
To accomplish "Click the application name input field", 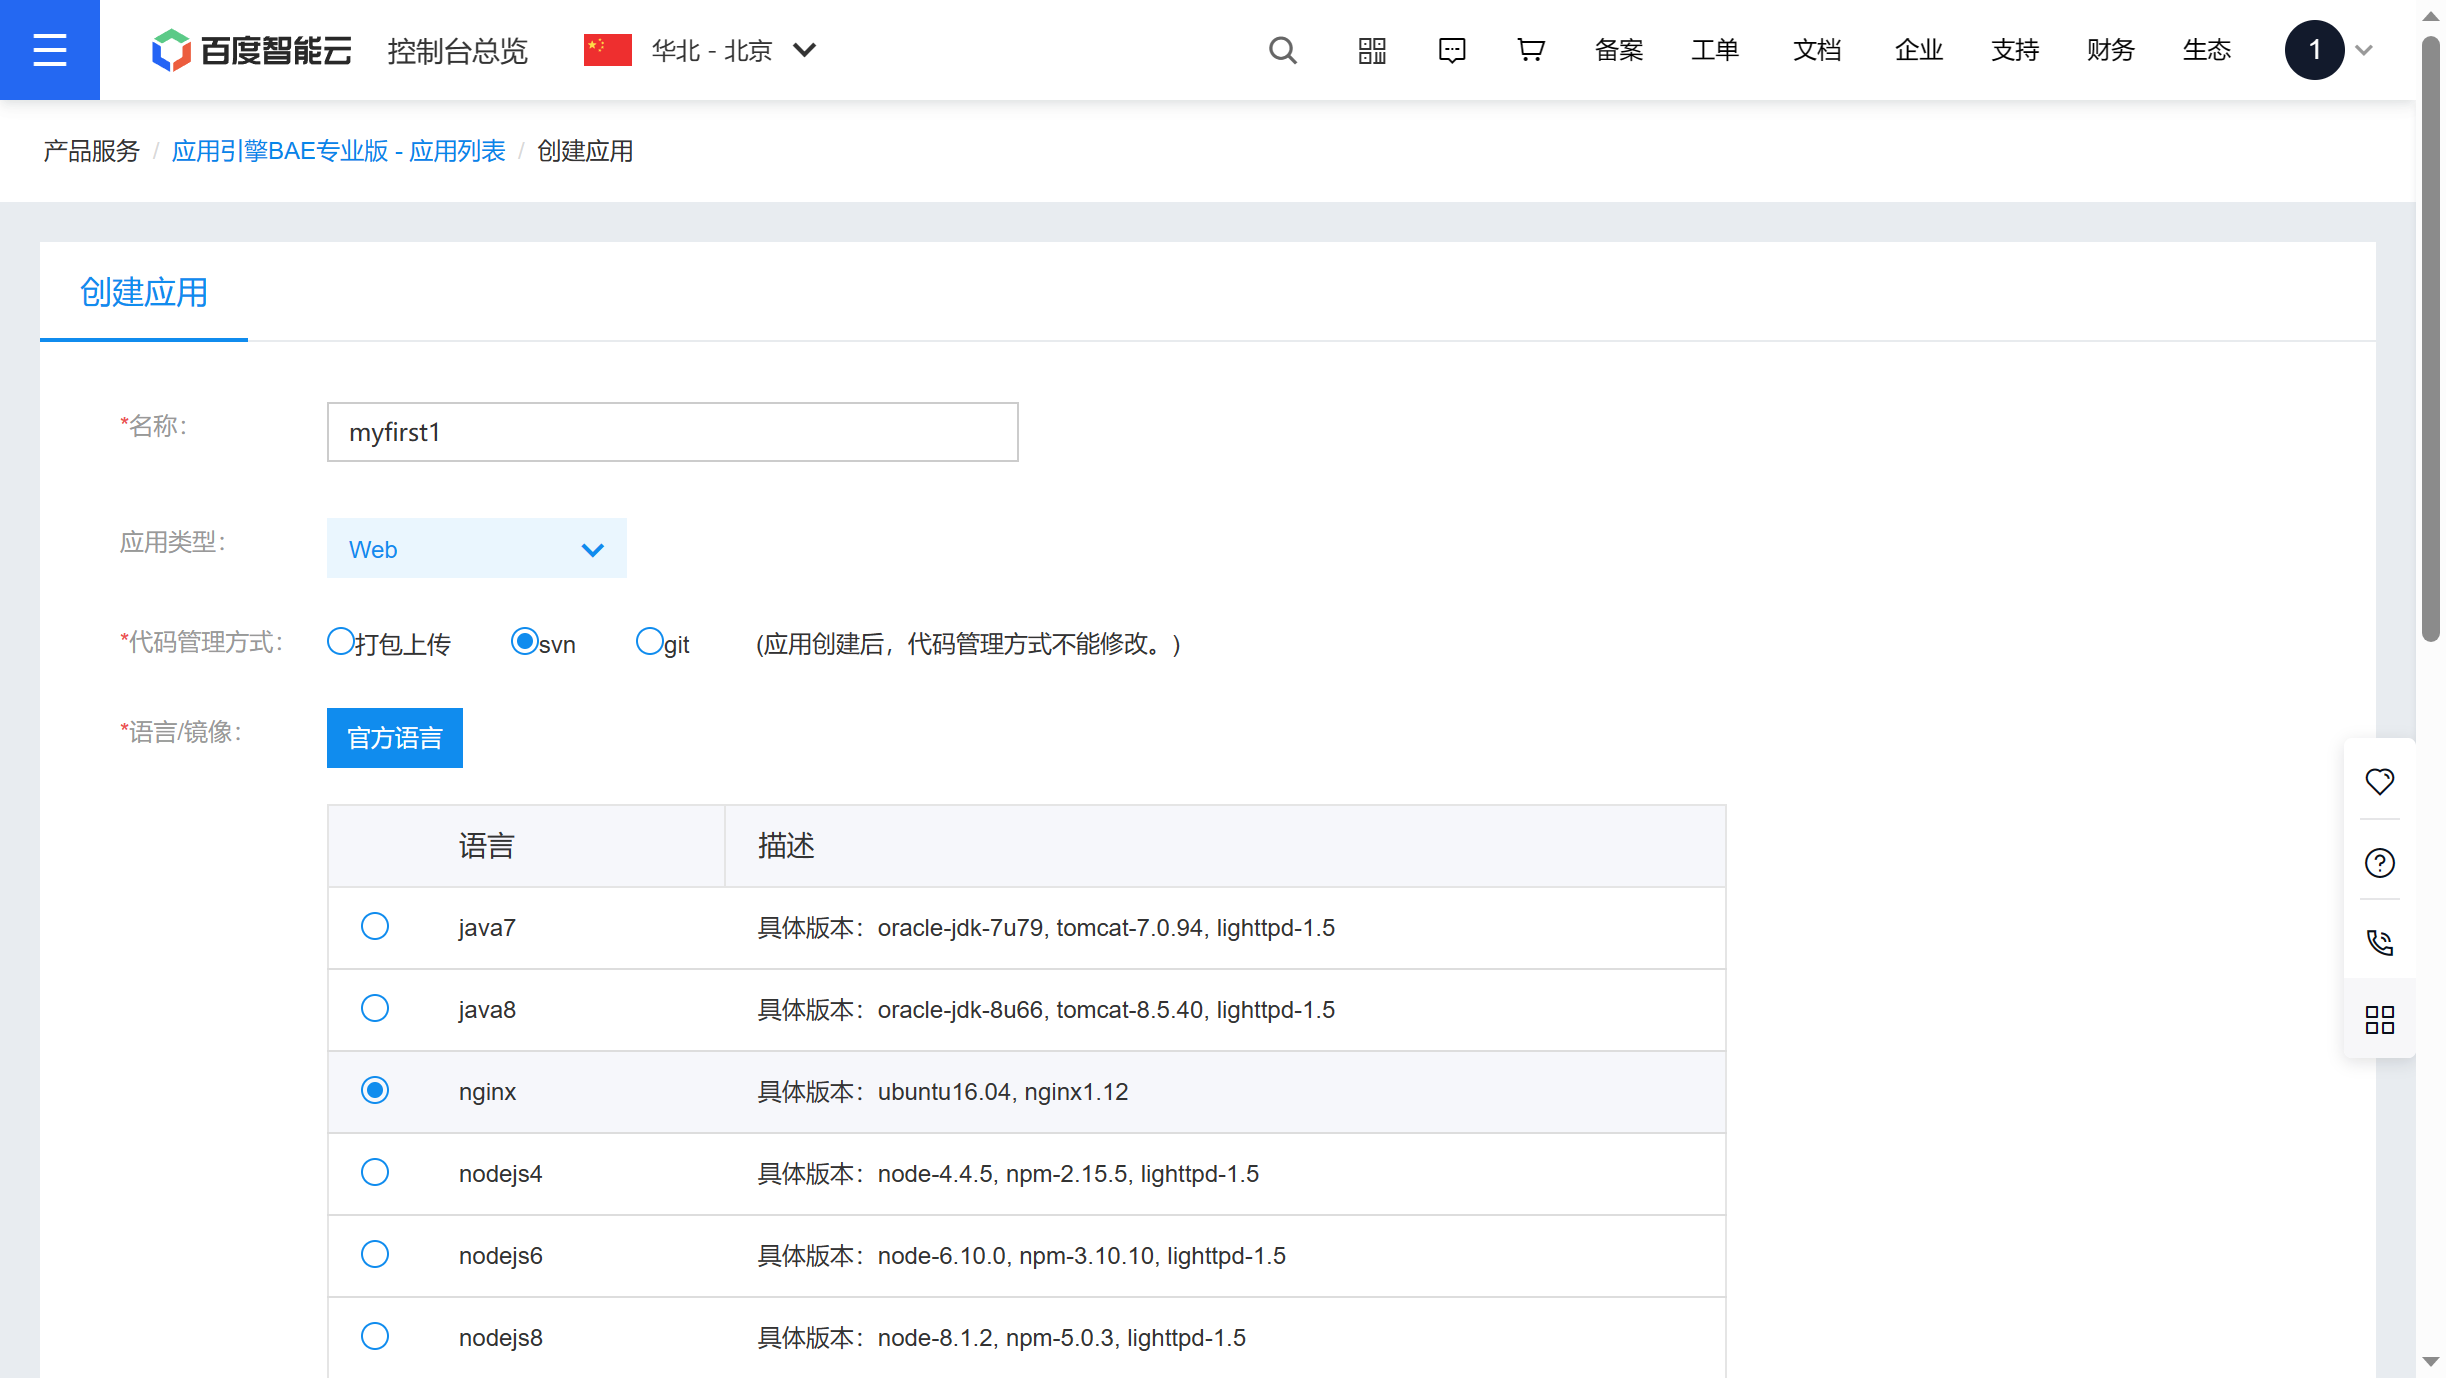I will point(672,432).
